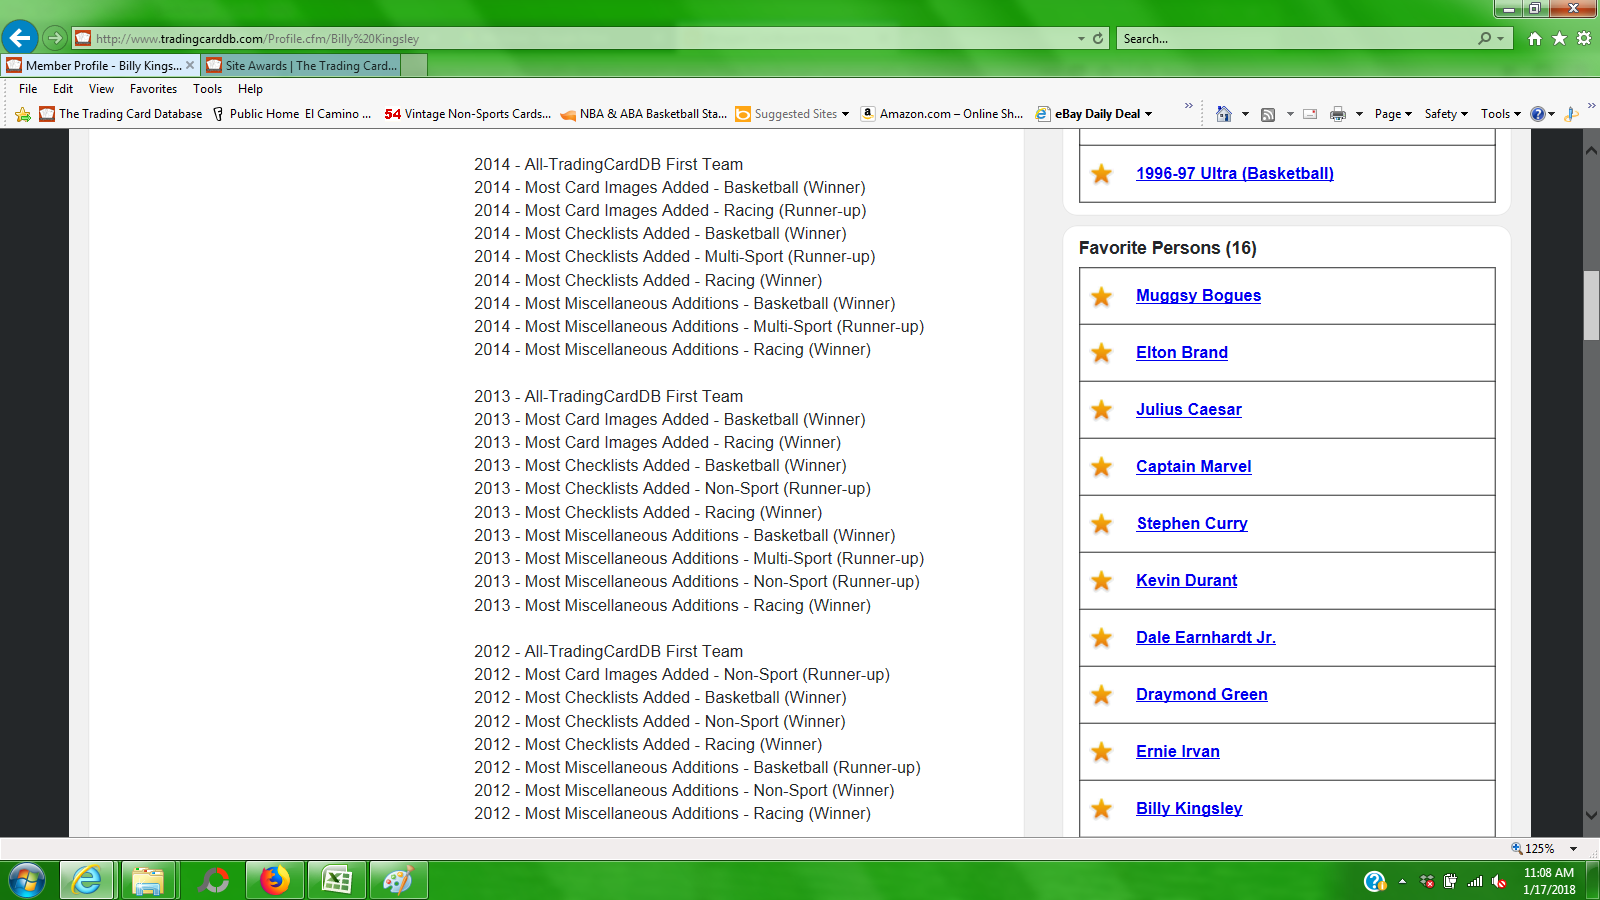
Task: Open the command bar Tools dropdown
Action: tap(1501, 114)
